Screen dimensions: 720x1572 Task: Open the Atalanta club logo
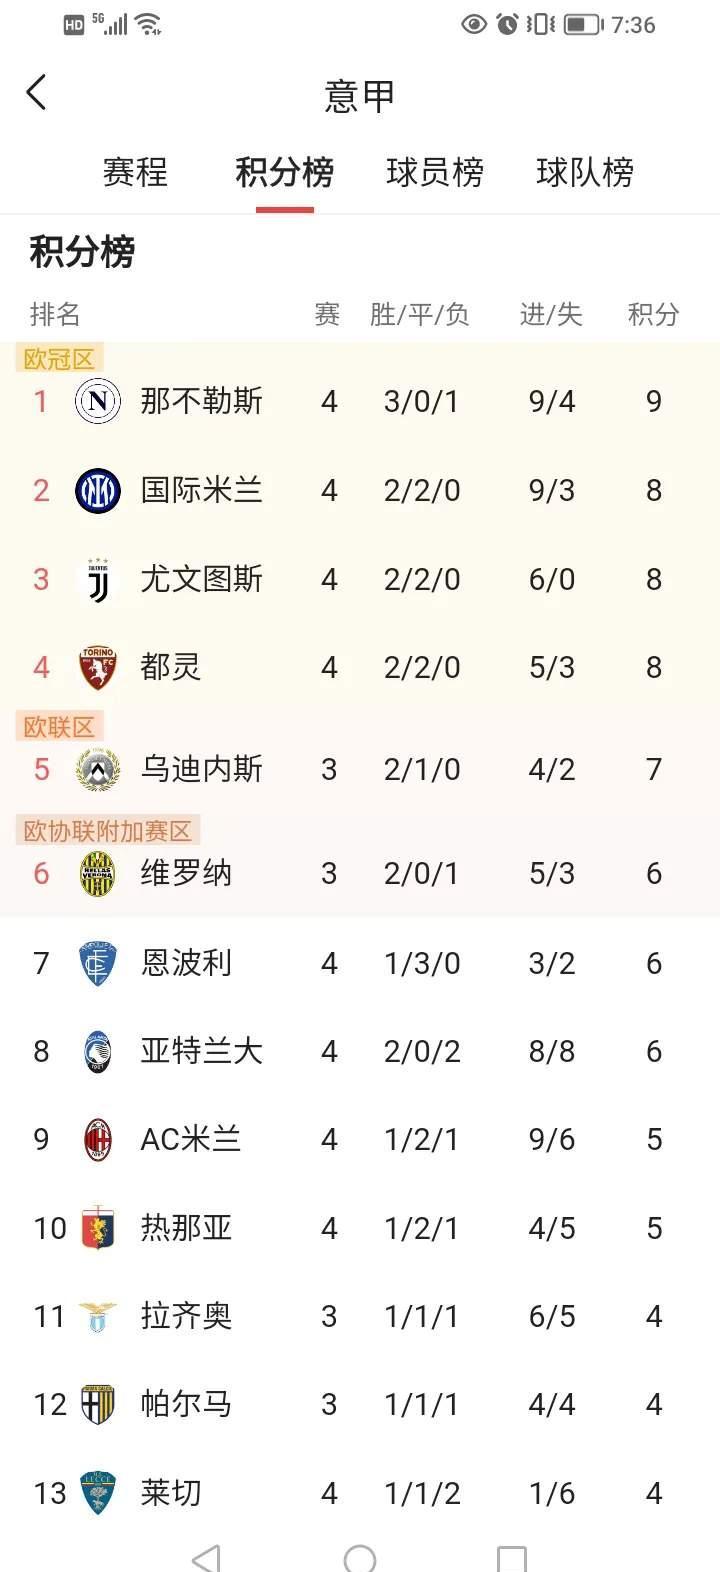tap(97, 1051)
